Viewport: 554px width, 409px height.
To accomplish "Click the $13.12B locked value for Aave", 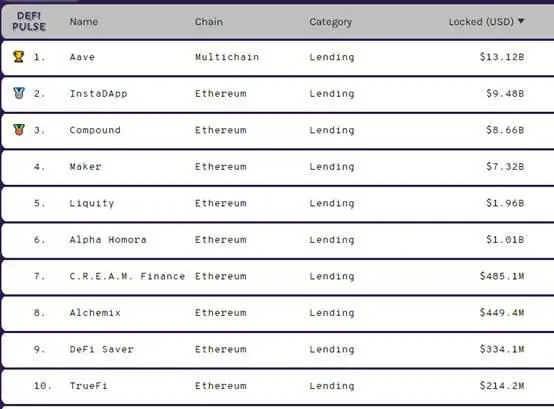I will coord(502,57).
